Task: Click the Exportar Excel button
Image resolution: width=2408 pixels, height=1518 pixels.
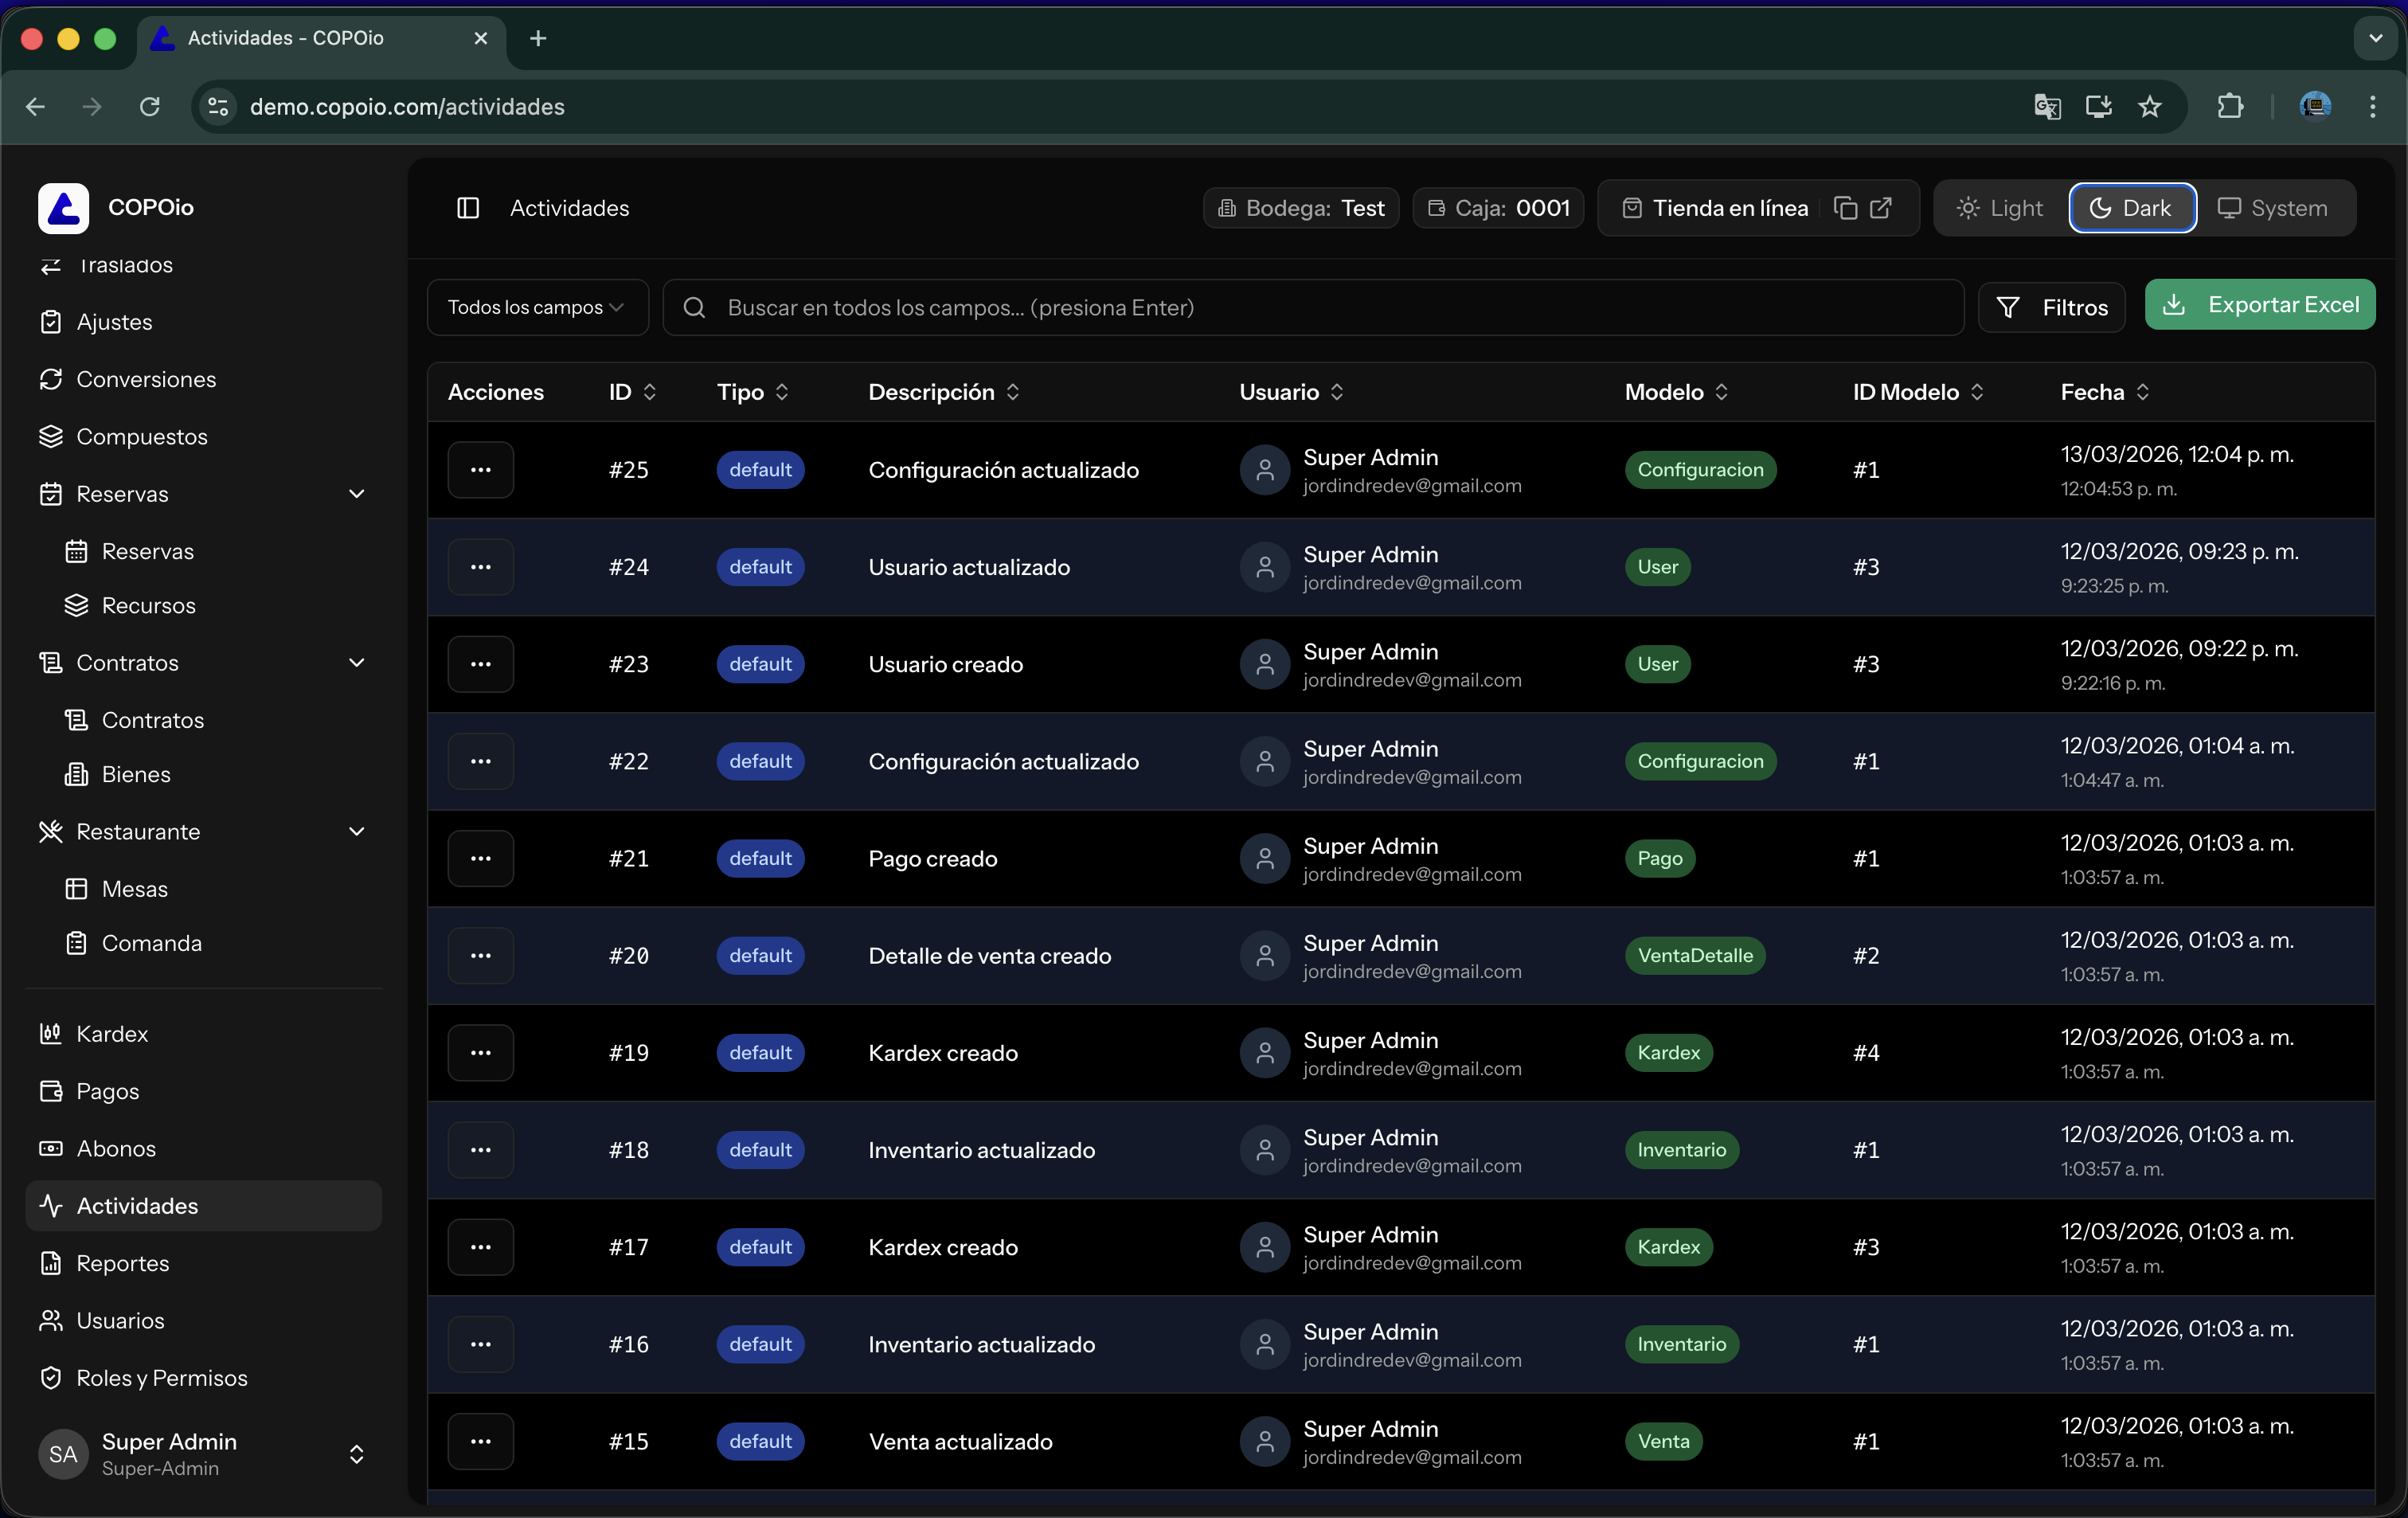Action: (2260, 305)
